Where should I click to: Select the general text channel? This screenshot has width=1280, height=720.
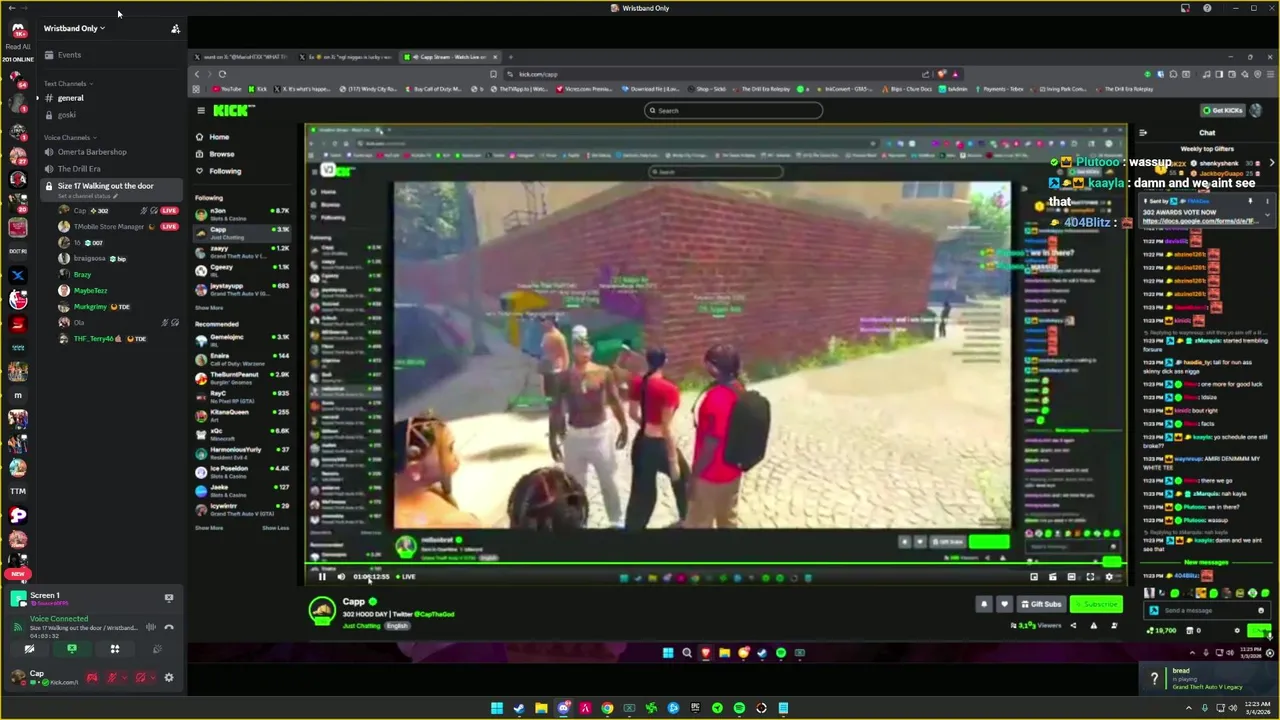pyautogui.click(x=110, y=98)
